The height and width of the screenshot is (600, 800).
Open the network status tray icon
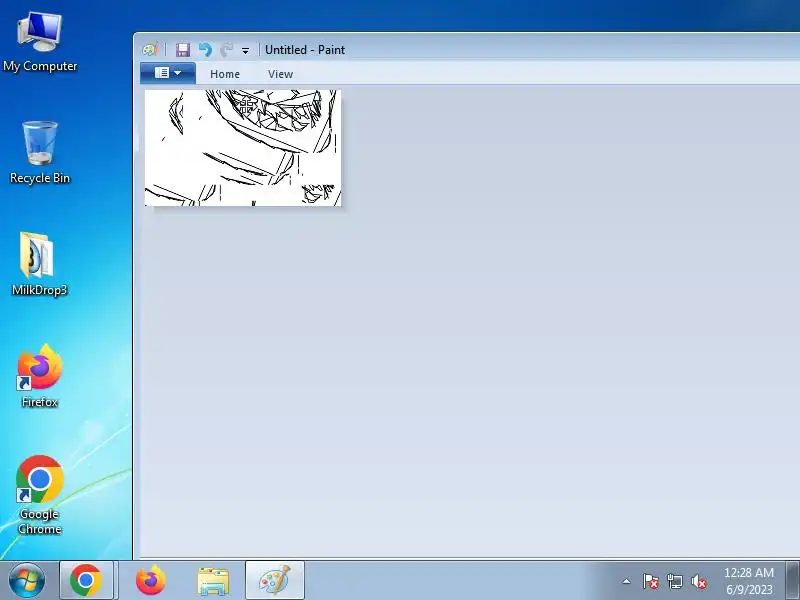(x=675, y=581)
